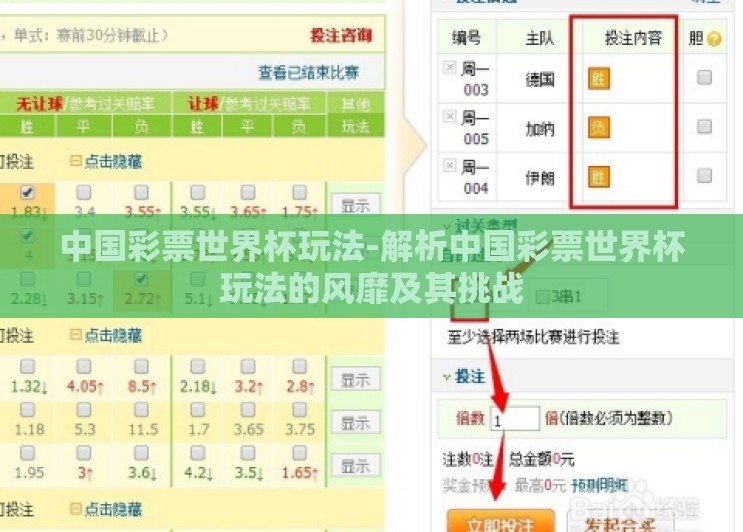Check the box above odds 1.95
The height and width of the screenshot is (532, 743).
point(27,453)
